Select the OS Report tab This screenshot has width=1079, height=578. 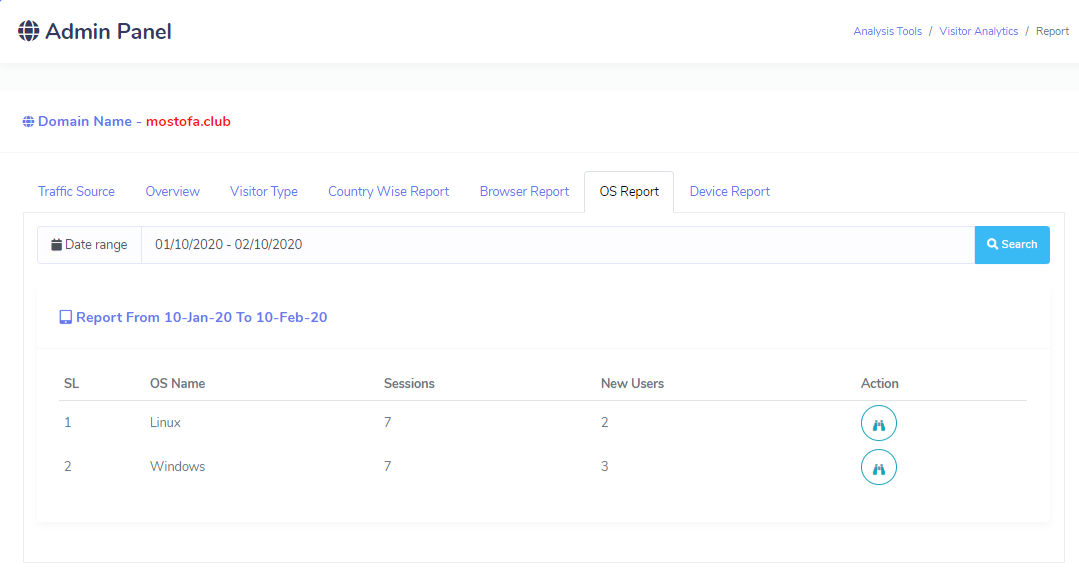click(x=629, y=192)
